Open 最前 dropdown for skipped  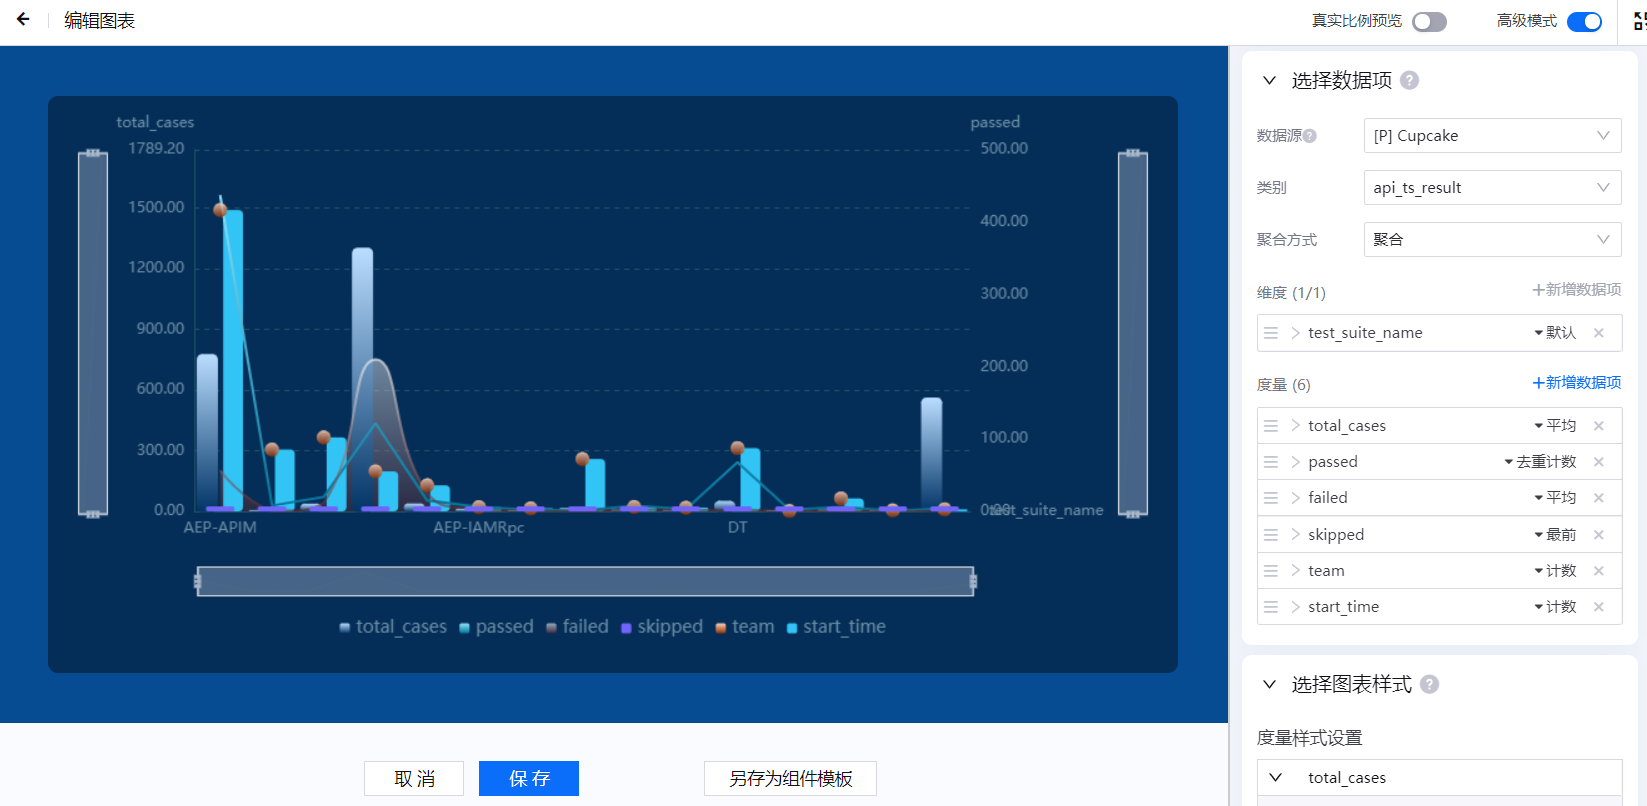pyautogui.click(x=1555, y=535)
